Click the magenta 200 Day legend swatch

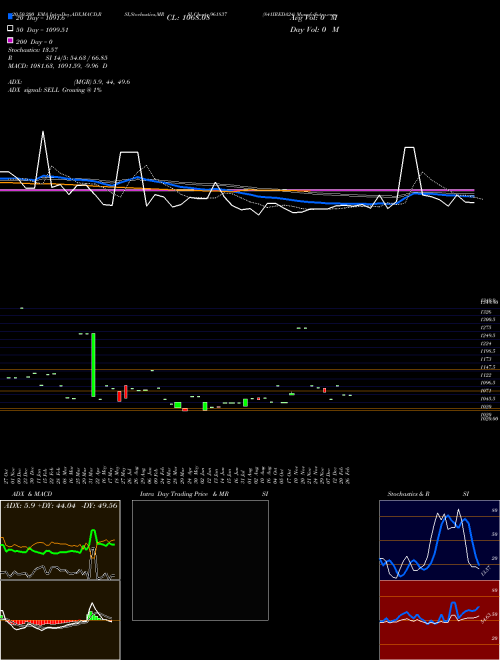[10, 40]
